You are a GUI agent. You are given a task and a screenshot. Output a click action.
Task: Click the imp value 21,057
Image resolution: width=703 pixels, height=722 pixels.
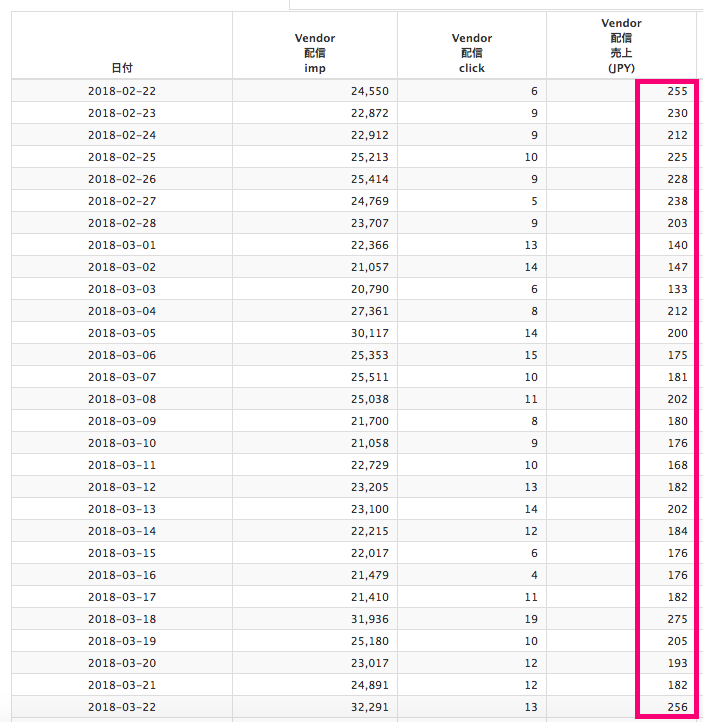pos(370,267)
